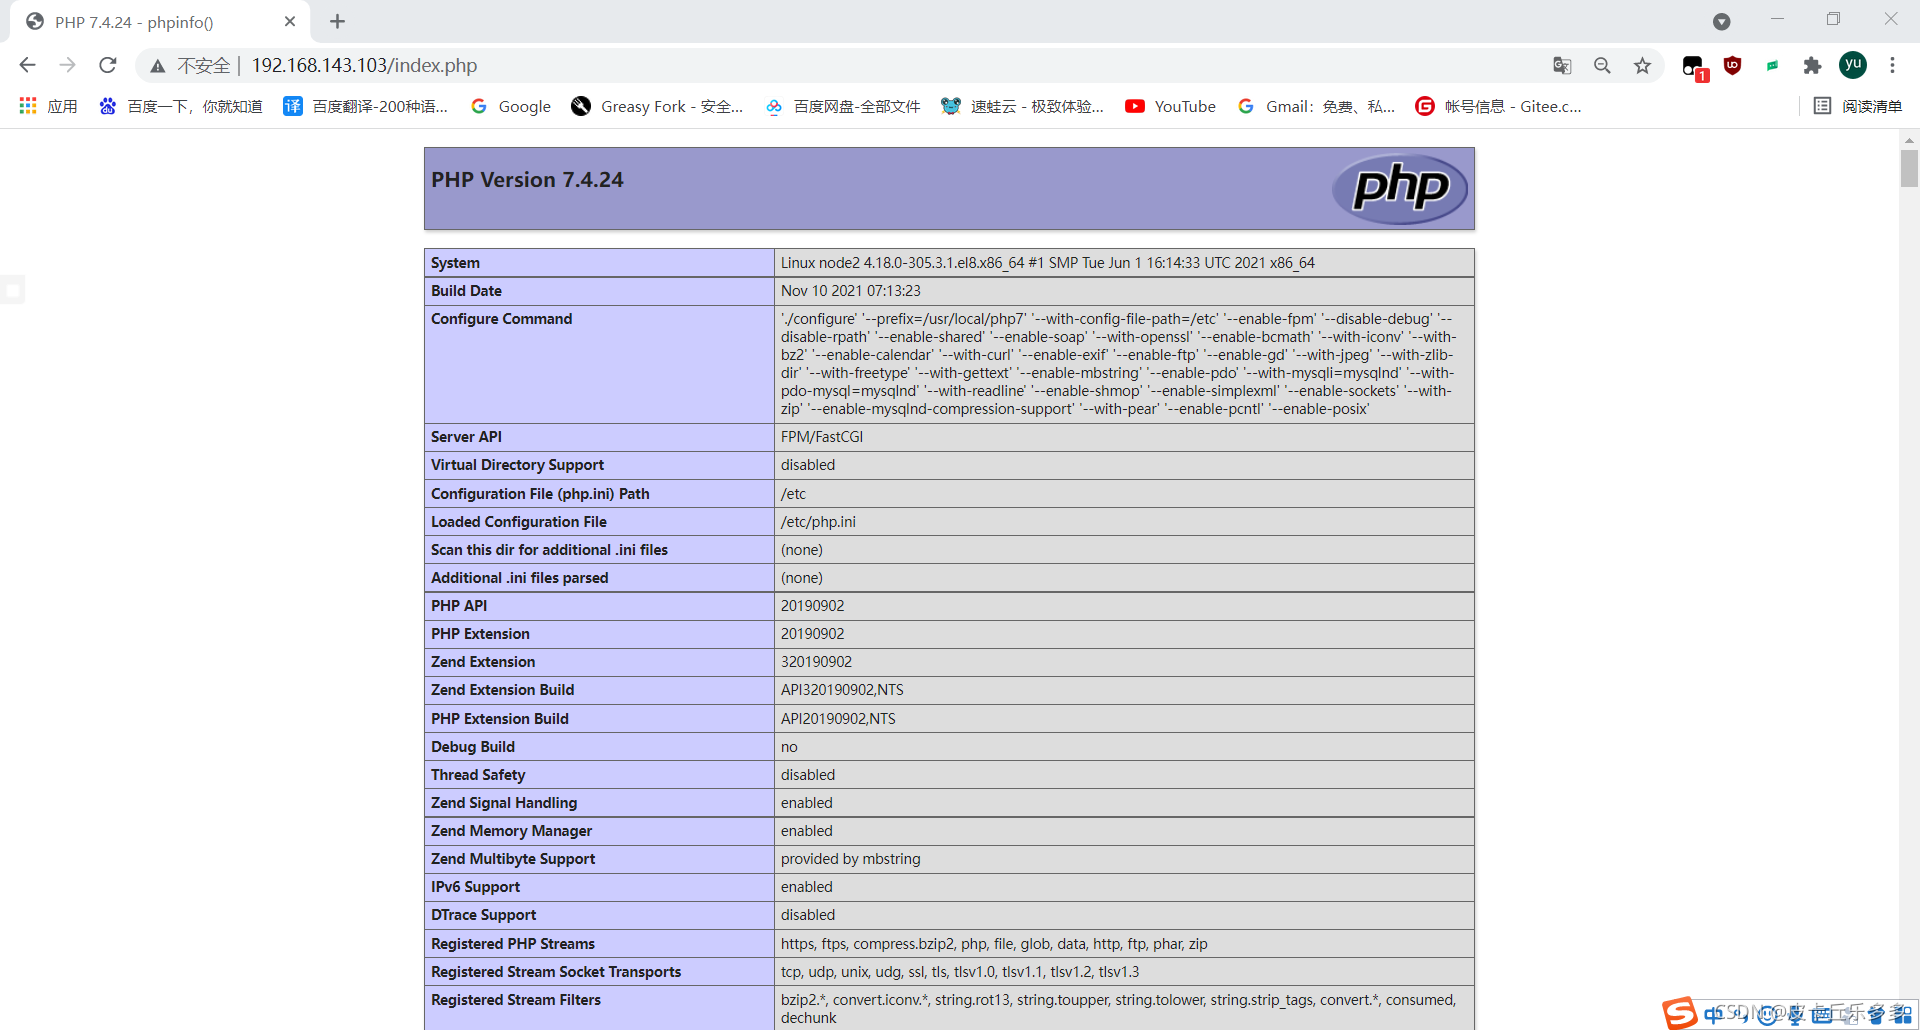Screen dimensions: 1920x1030
Task: Click the vertical scrollbar thumb
Action: [1909, 168]
